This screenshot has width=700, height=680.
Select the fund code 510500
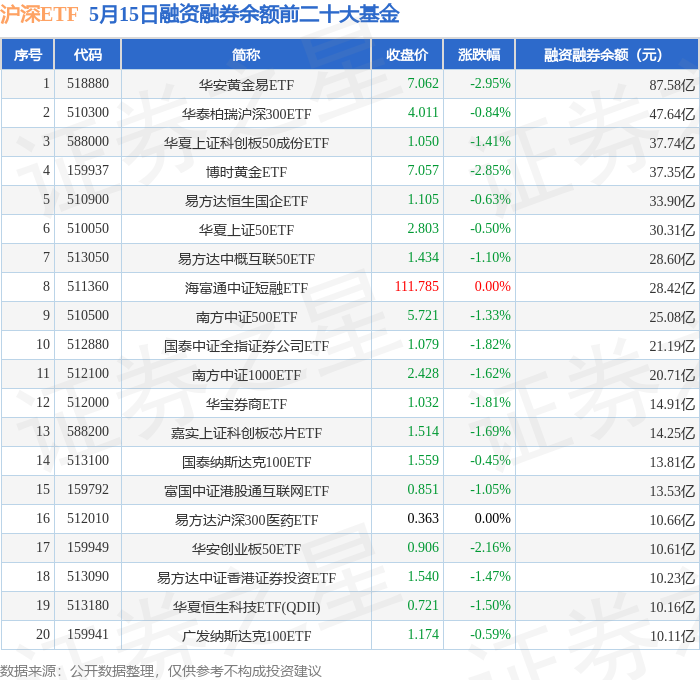(x=88, y=316)
